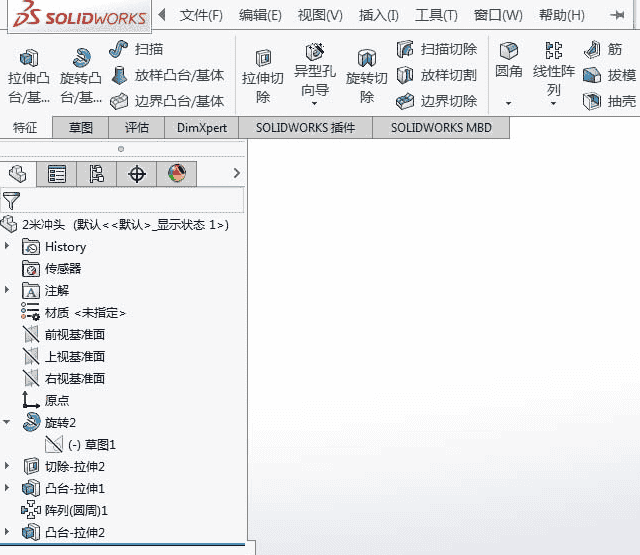Expand the 注解 (Annotations) folder

tap(7, 290)
